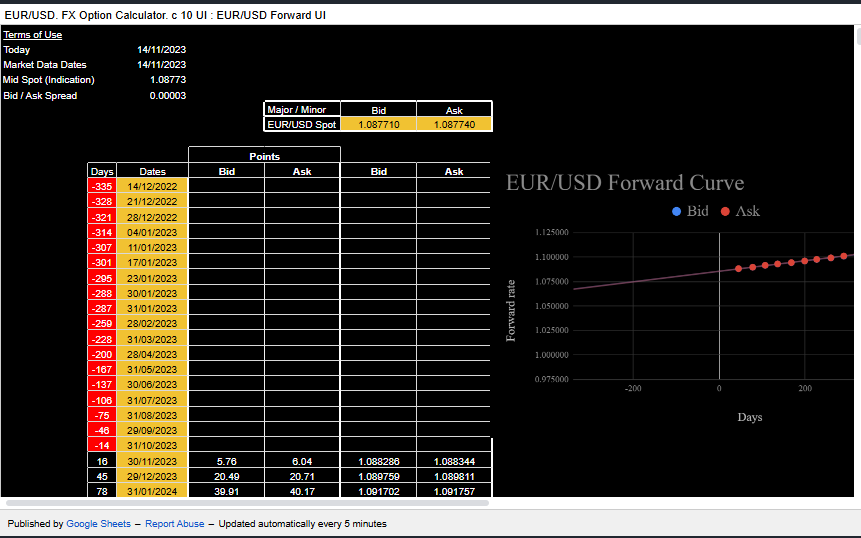This screenshot has height=538, width=861.
Task: Open the Google Sheets link in footer
Action: point(98,524)
